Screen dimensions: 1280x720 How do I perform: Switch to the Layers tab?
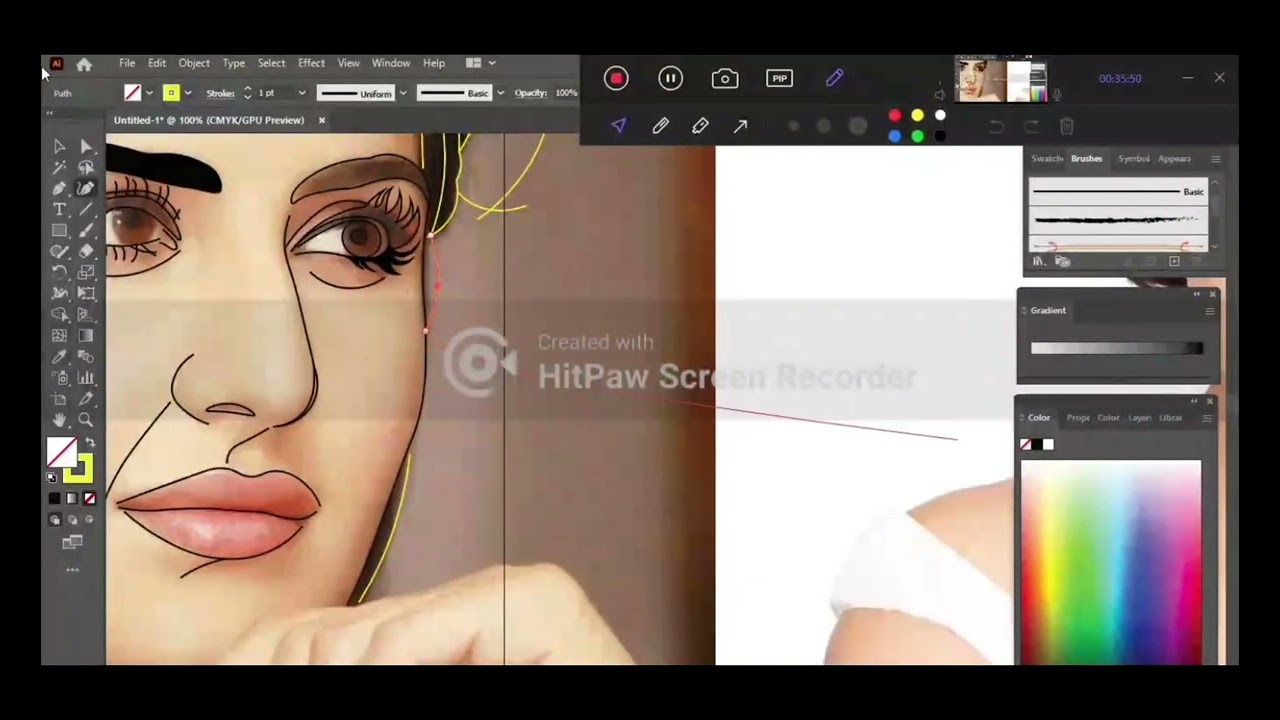click(1140, 418)
